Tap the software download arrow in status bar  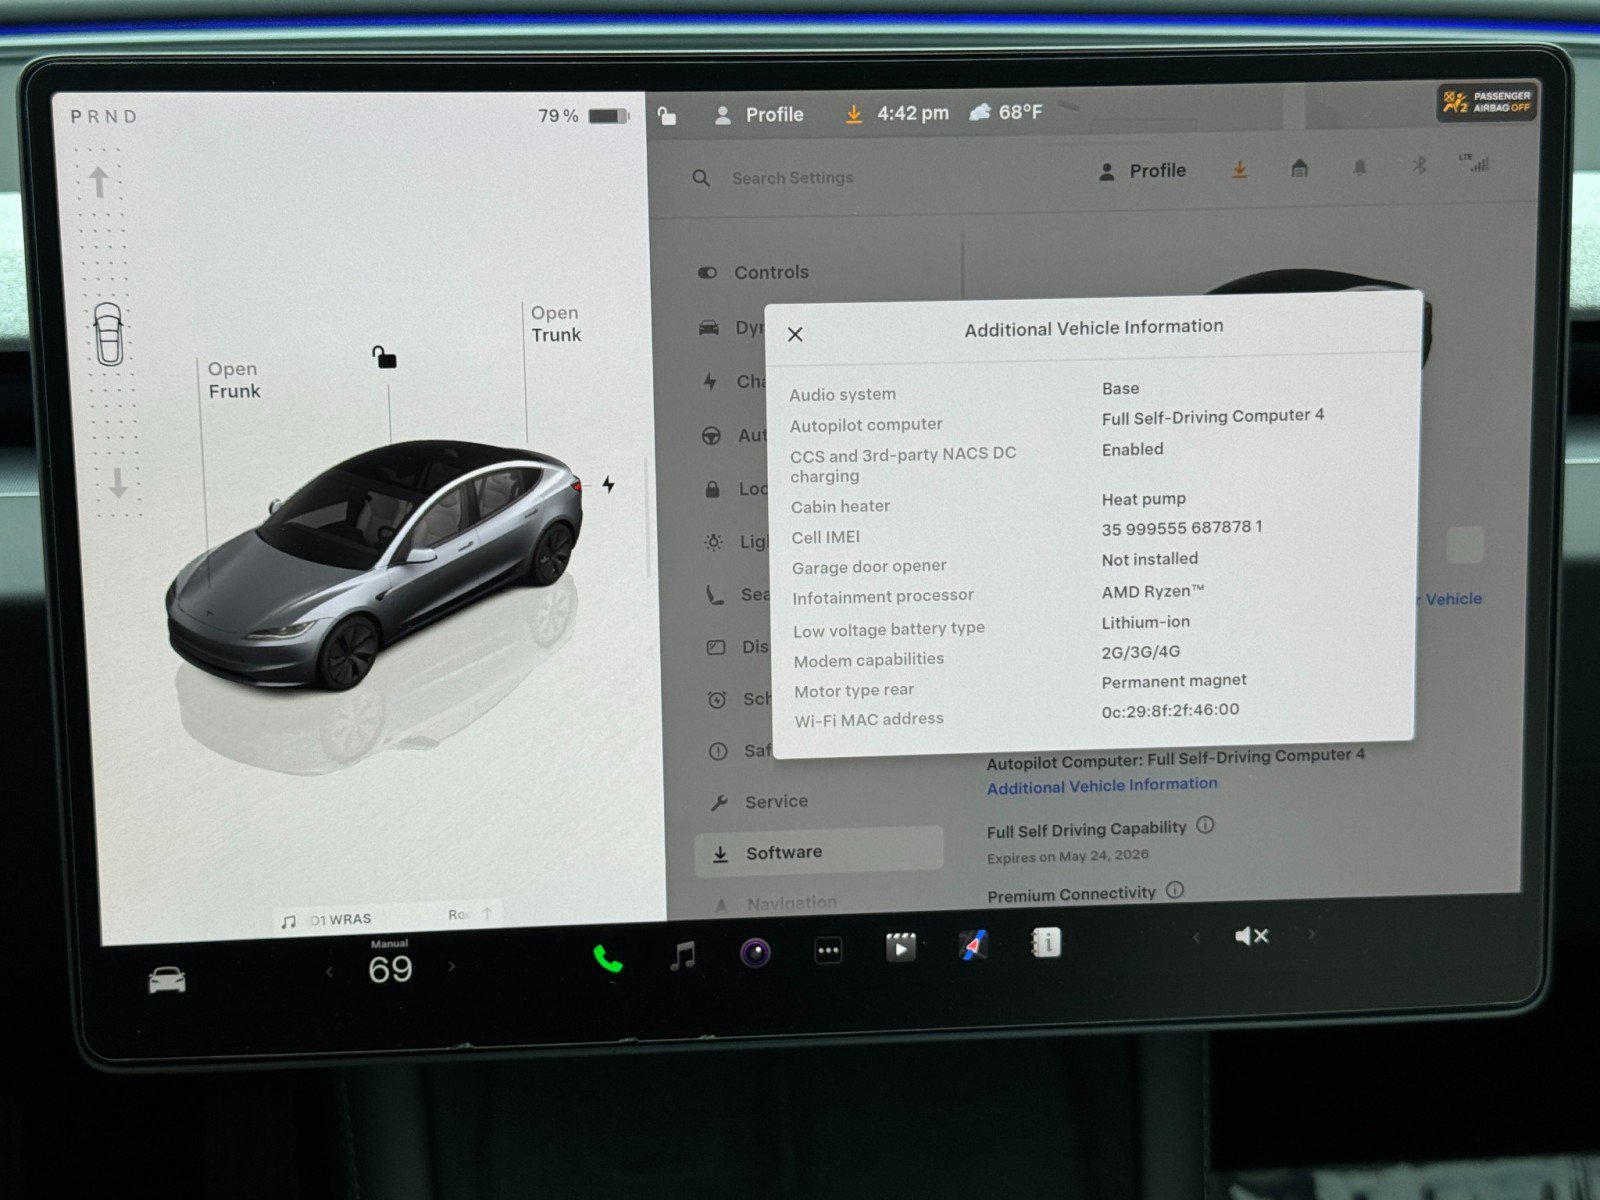tap(853, 114)
